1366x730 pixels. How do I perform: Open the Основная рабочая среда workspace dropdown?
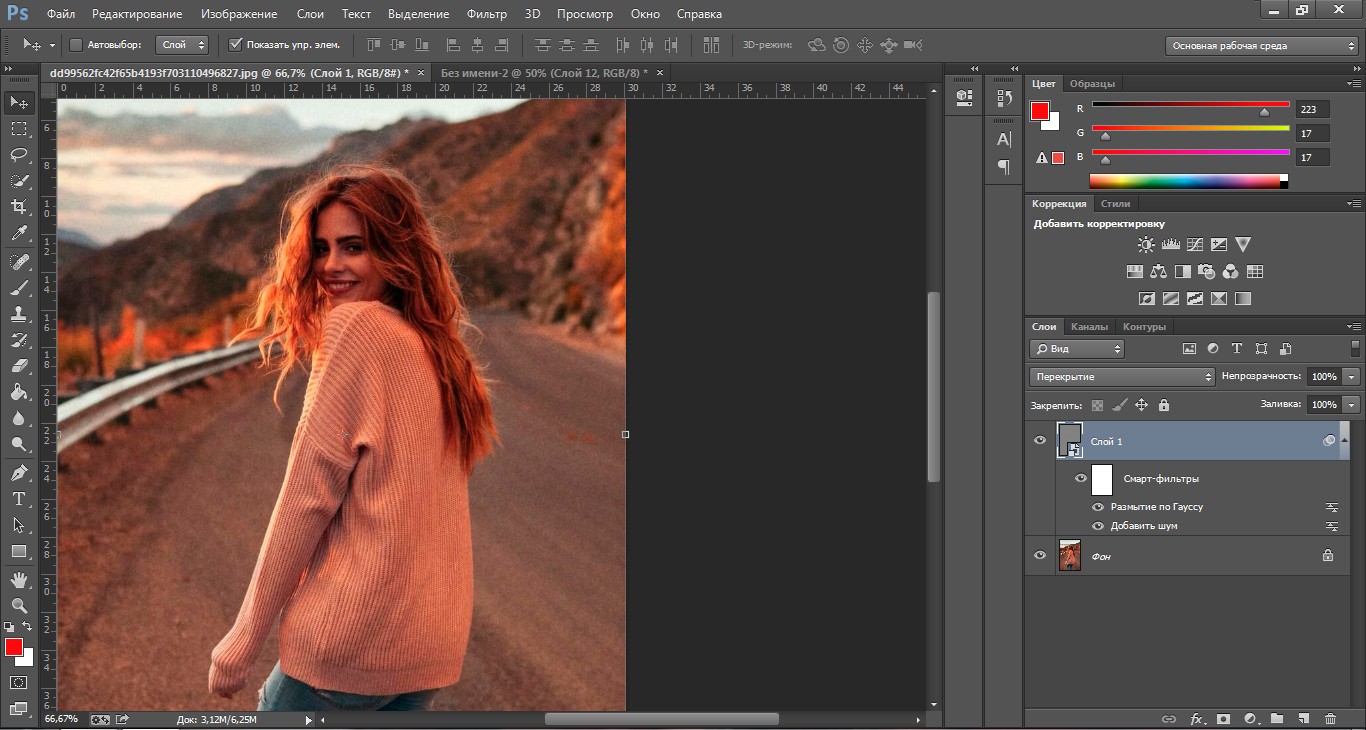point(1261,46)
